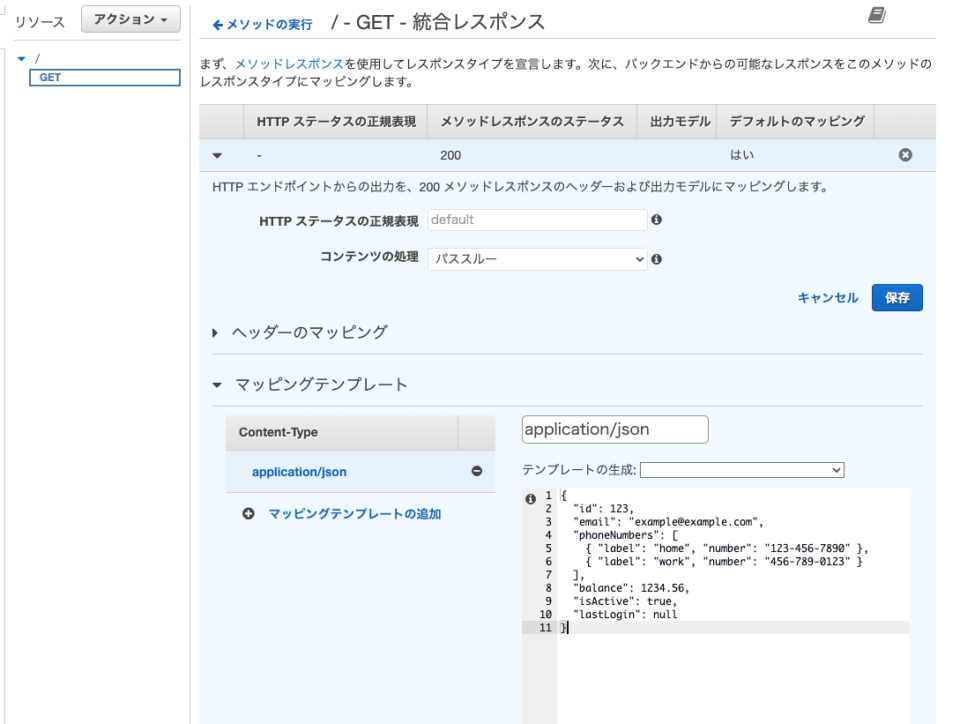This screenshot has width=960, height=724.
Task: Open the パススルー content handling dropdown
Action: 537,259
